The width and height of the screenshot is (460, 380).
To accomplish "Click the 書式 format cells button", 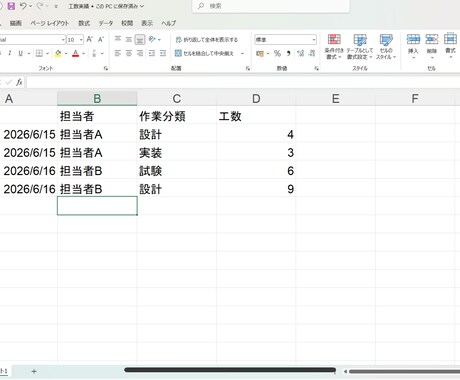I will click(x=450, y=46).
